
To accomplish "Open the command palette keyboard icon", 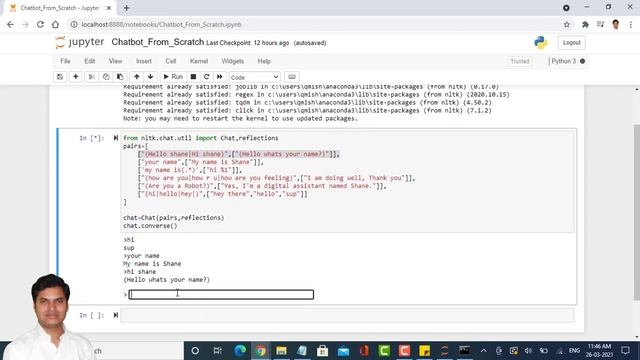I will point(291,77).
